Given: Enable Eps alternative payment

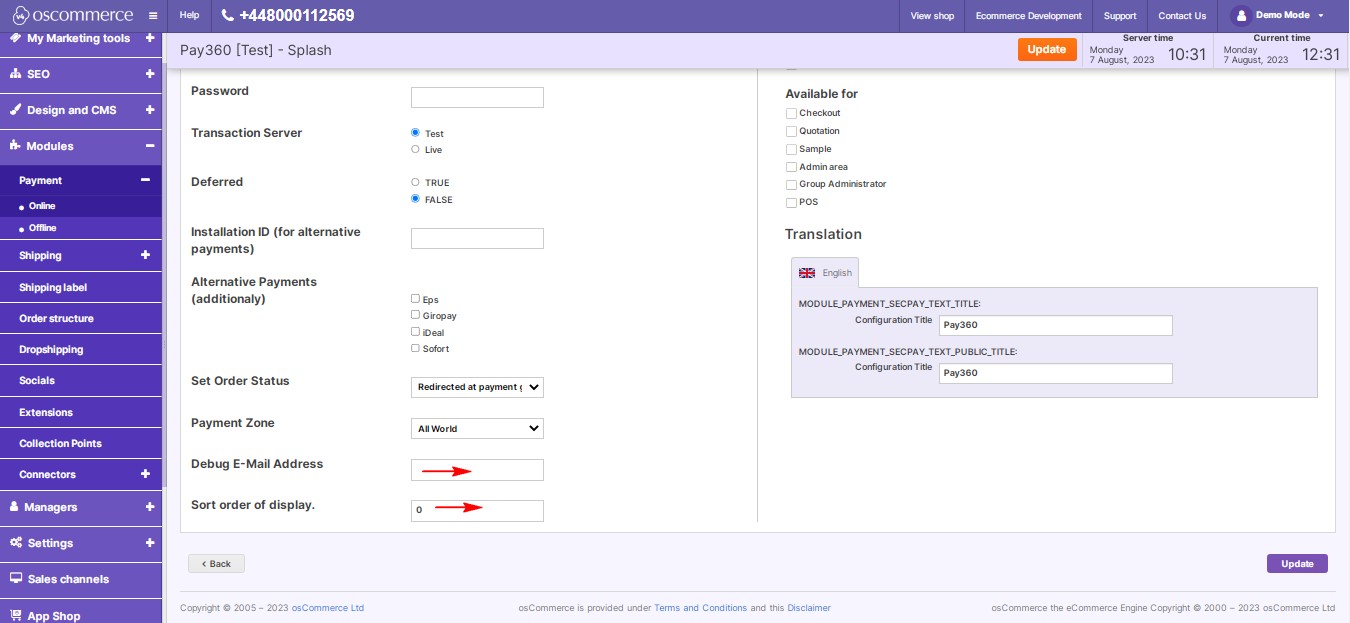Looking at the screenshot, I should point(415,298).
